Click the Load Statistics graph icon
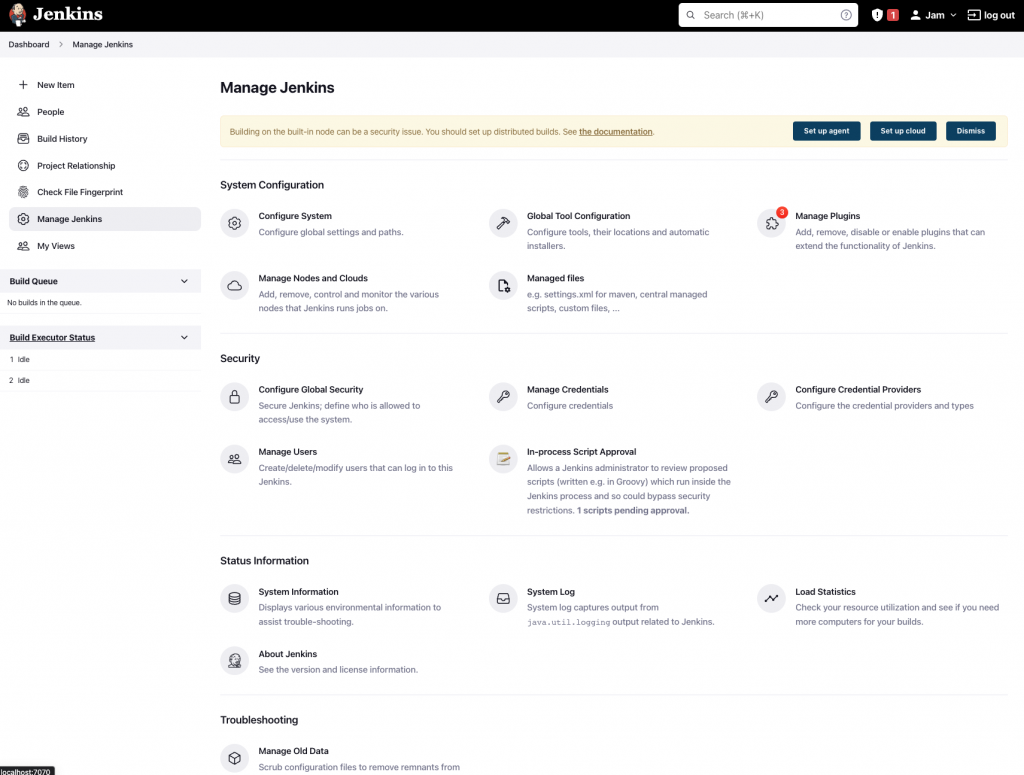 pyautogui.click(x=771, y=599)
